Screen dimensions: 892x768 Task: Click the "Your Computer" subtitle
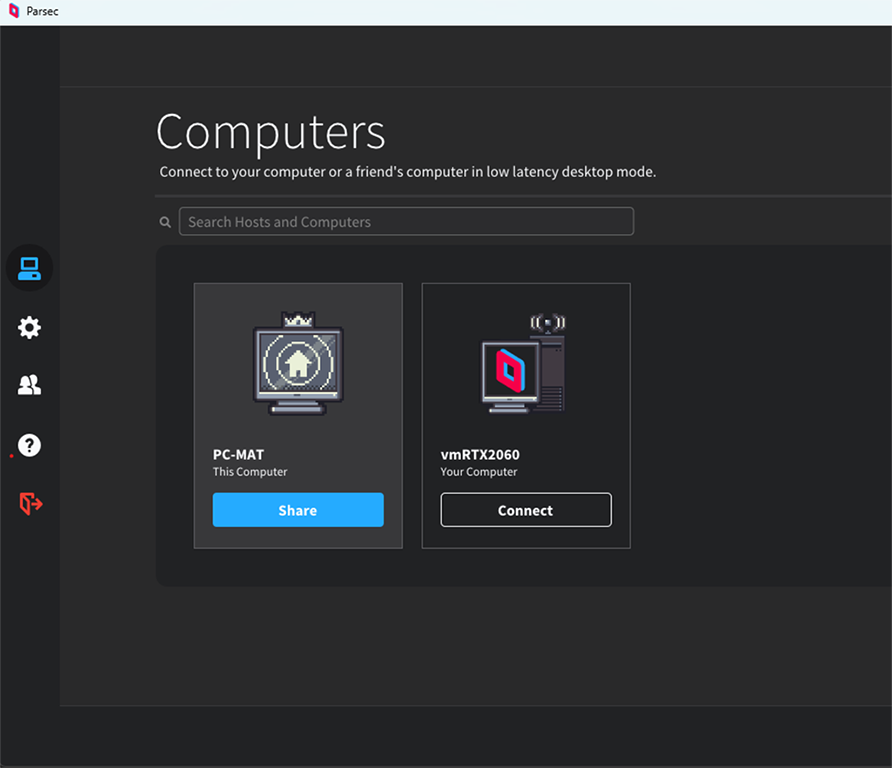(x=478, y=472)
